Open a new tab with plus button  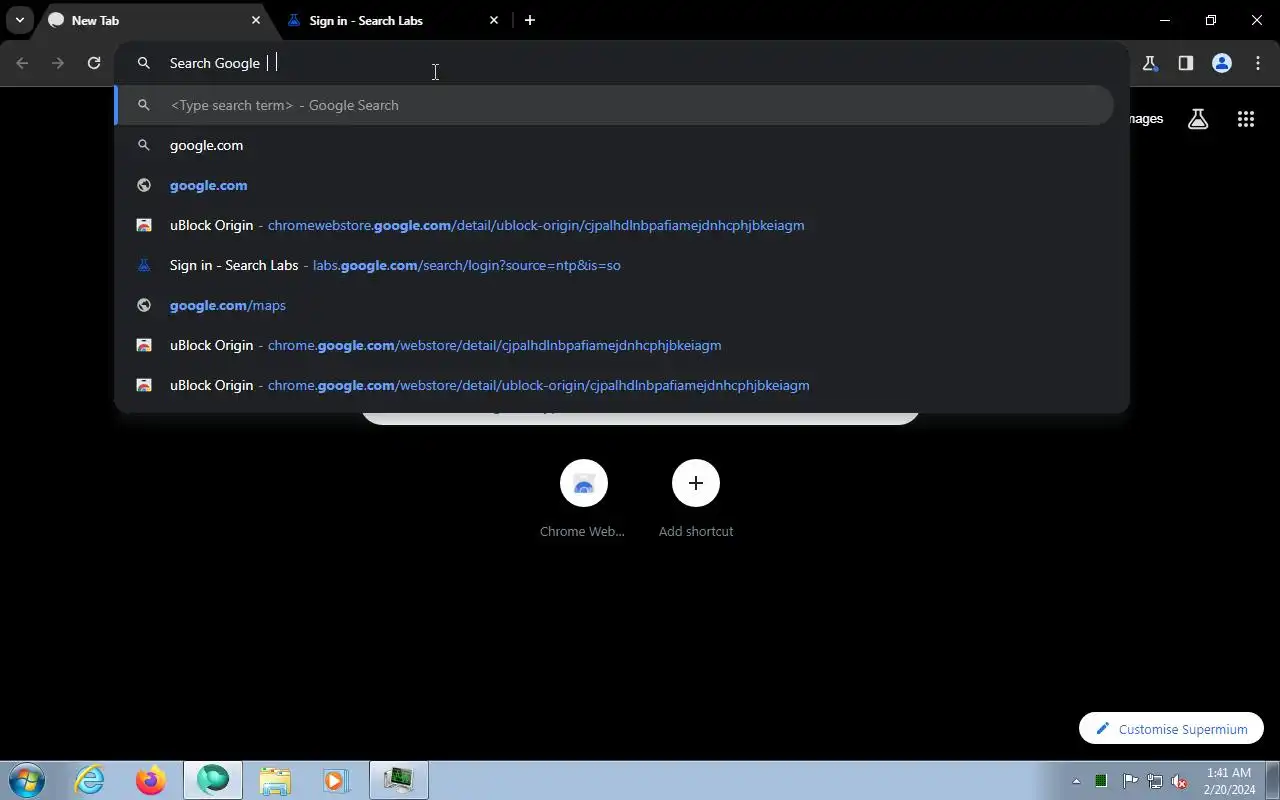pyautogui.click(x=530, y=20)
